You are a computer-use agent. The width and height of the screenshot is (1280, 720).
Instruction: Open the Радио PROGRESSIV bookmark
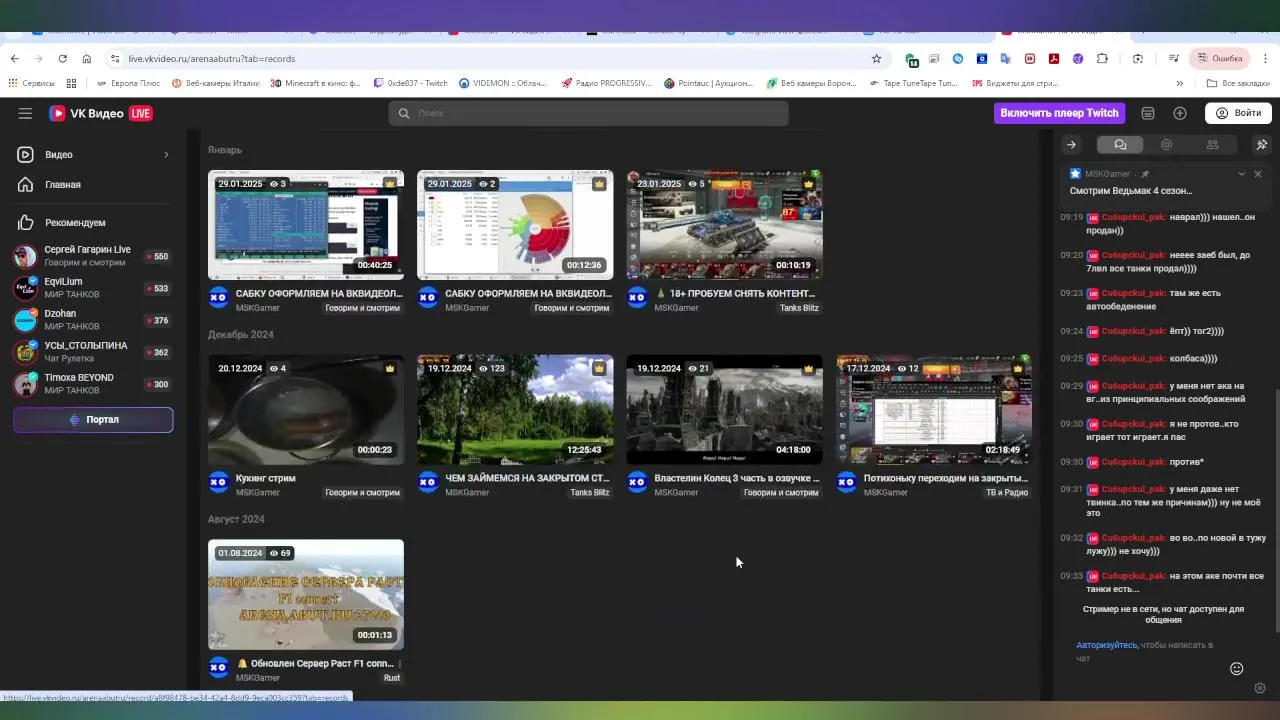click(606, 83)
